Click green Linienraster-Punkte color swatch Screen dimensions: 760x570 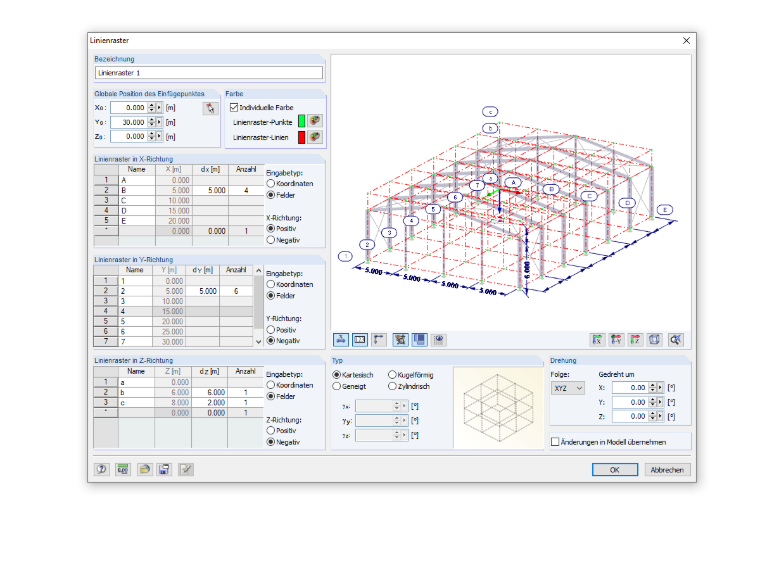tap(301, 121)
